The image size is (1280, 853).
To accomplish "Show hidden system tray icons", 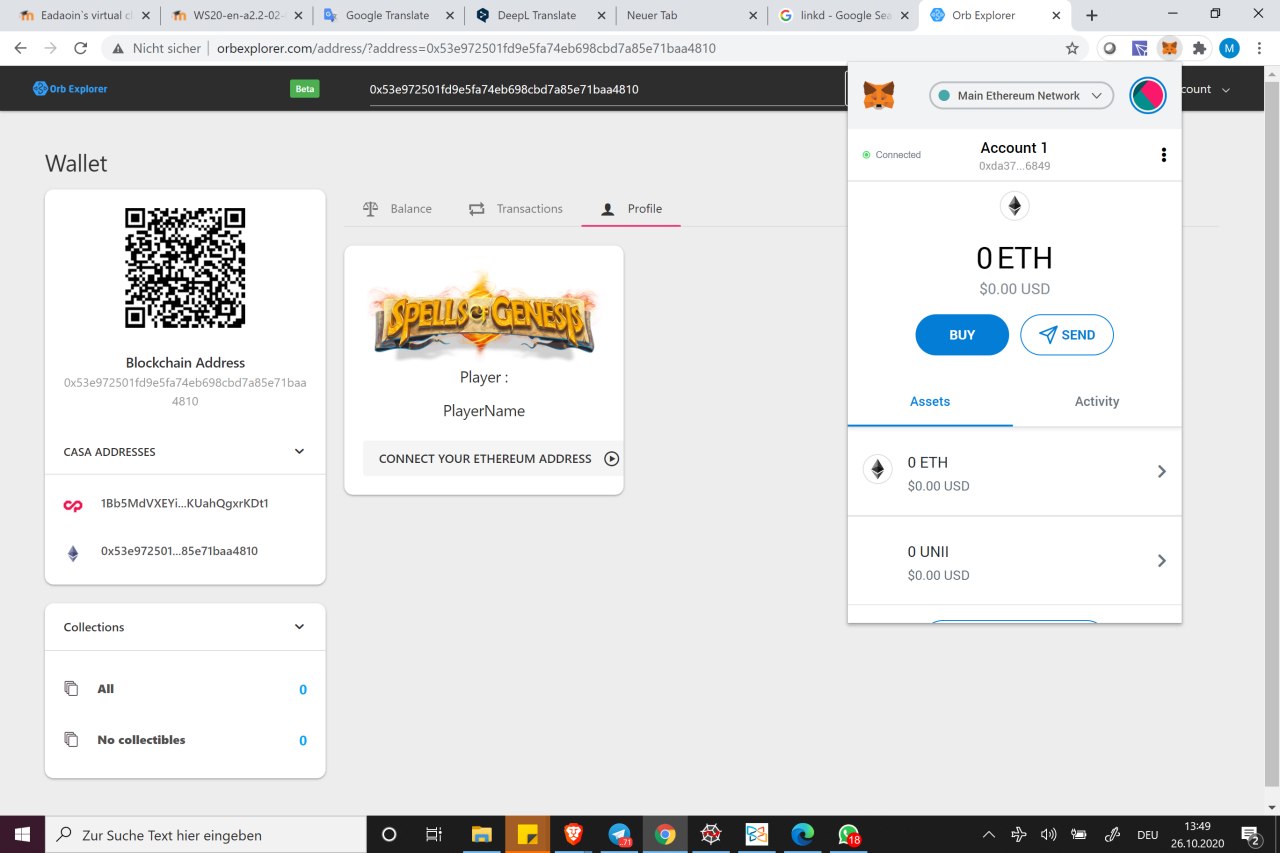I will pos(989,834).
